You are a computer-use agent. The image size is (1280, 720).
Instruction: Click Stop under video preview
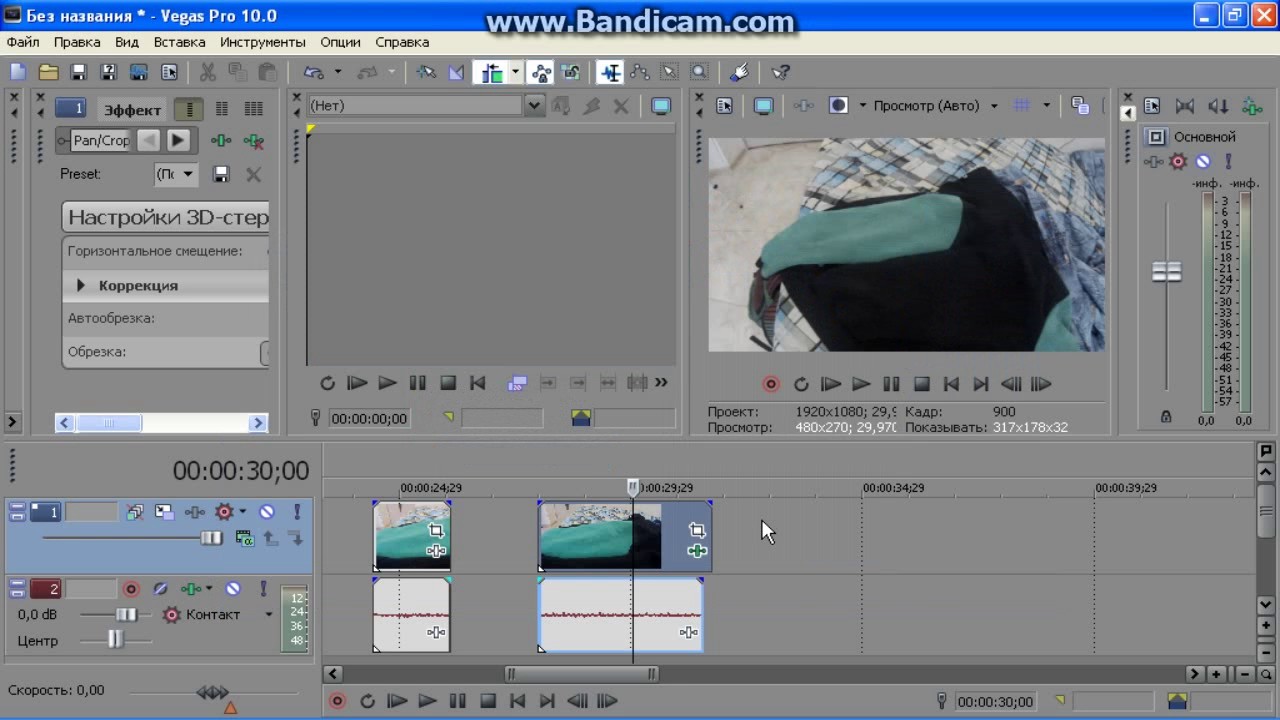pyautogui.click(x=922, y=384)
